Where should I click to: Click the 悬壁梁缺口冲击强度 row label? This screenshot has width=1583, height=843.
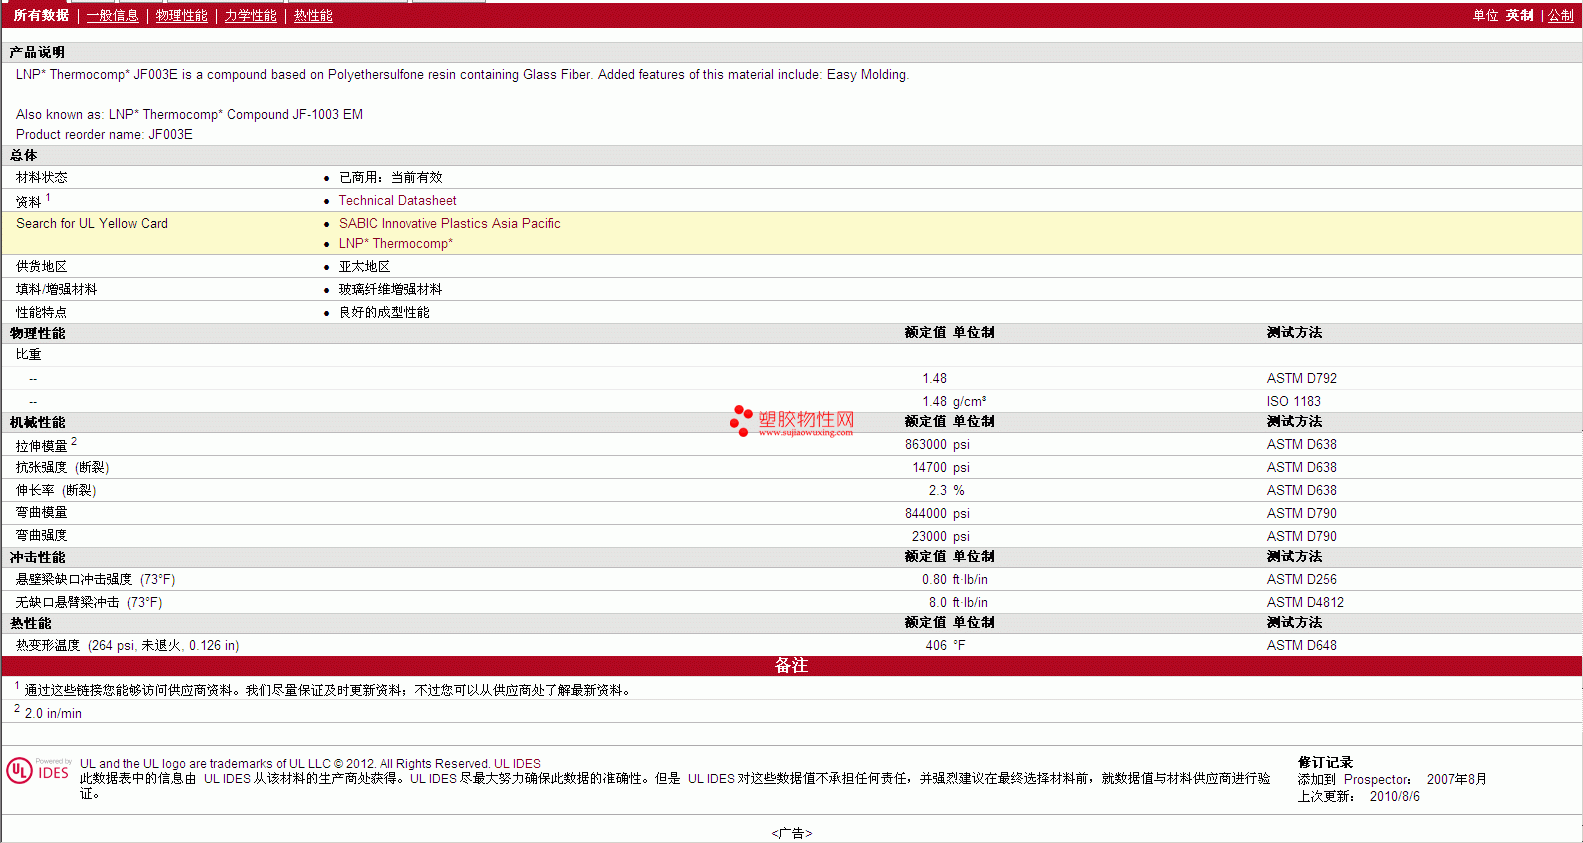[x=95, y=579]
